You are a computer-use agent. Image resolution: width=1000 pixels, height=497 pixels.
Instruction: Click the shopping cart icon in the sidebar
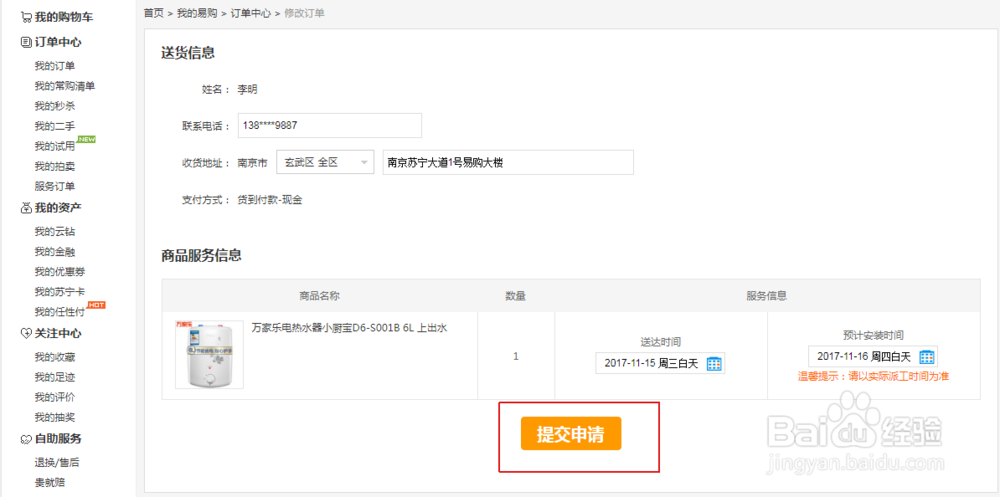pos(26,17)
